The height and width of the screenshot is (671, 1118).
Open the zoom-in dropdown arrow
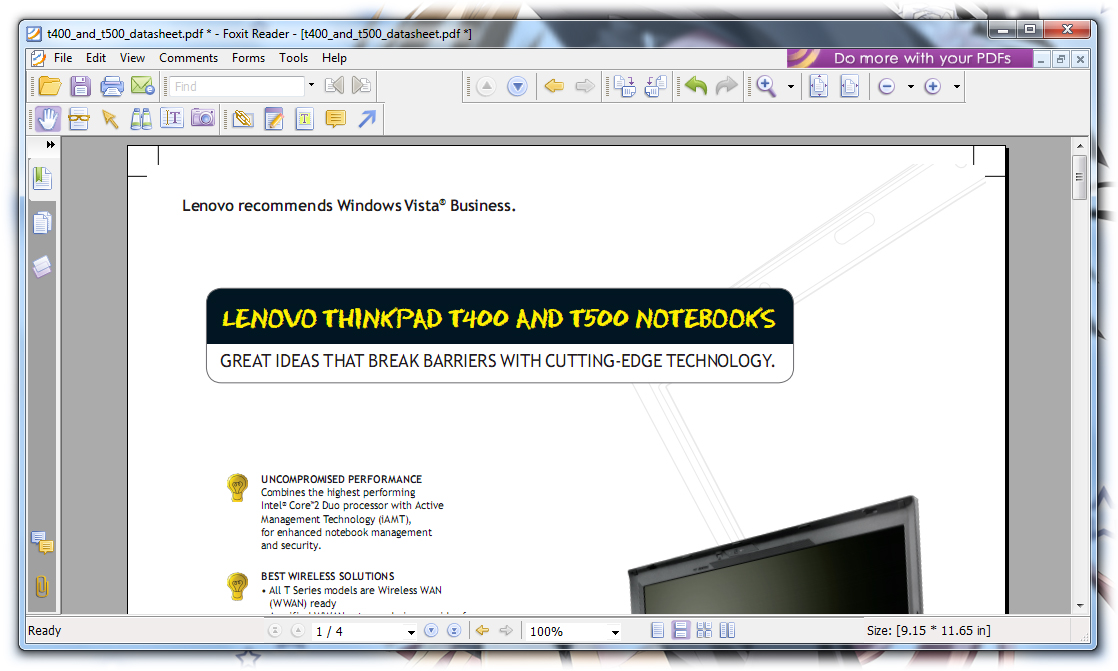tap(957, 86)
